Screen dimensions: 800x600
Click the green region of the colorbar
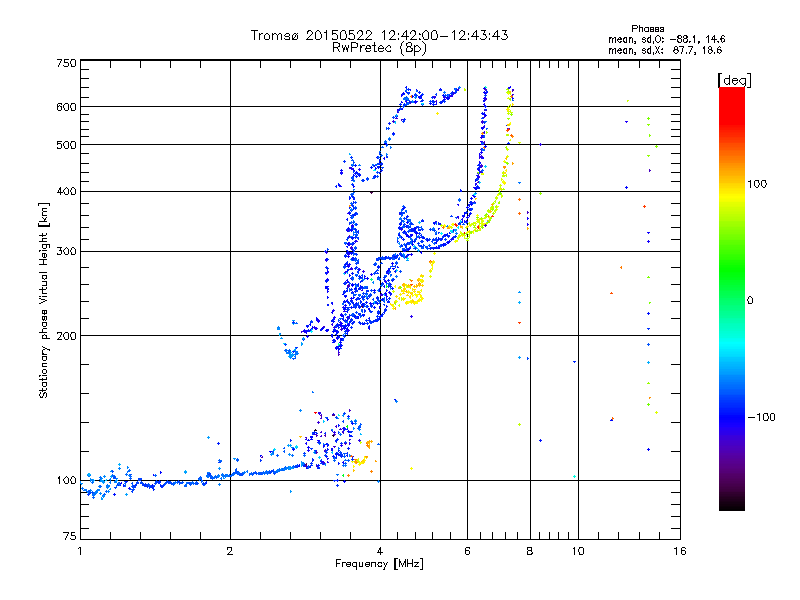[x=732, y=265]
